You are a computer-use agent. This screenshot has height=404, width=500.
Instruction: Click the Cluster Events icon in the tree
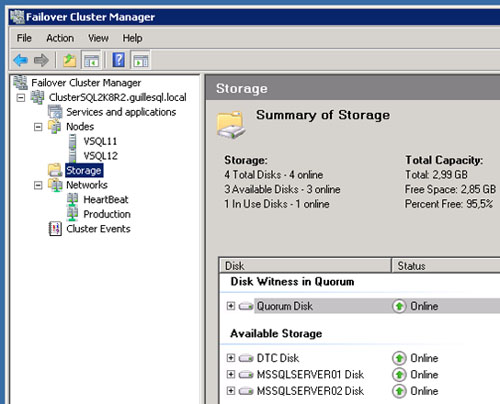point(55,229)
